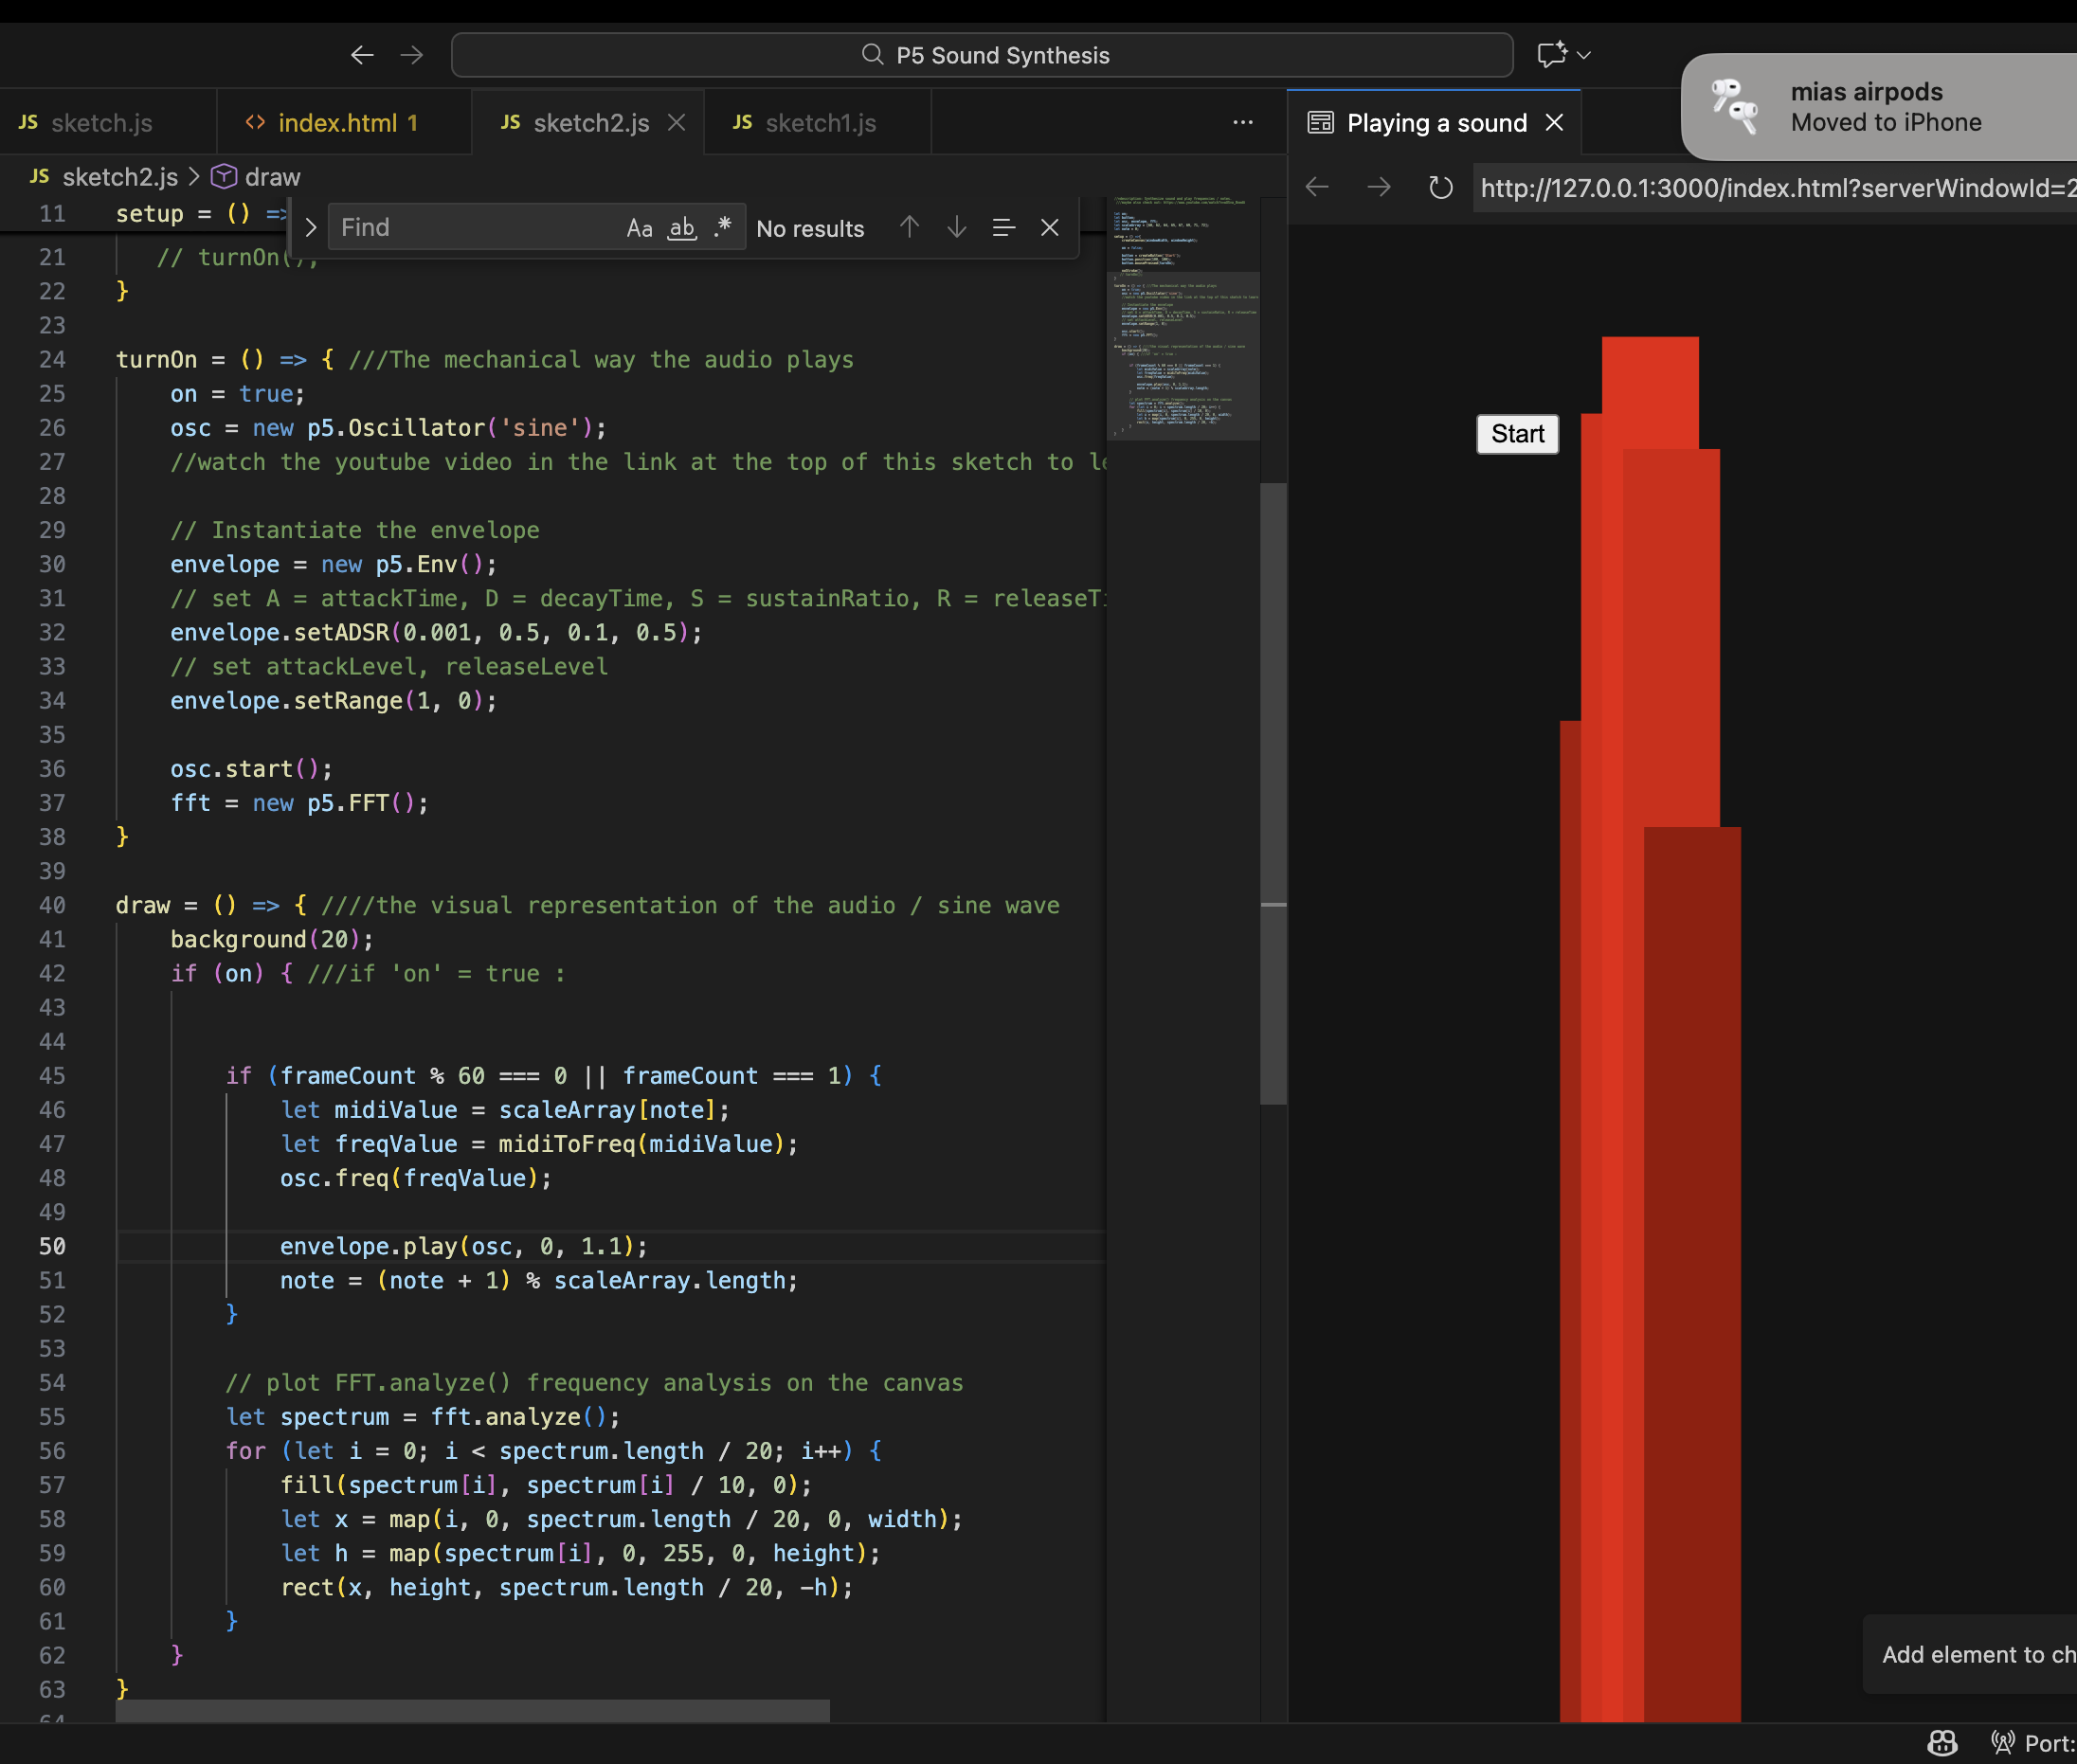This screenshot has height=1764, width=2077.
Task: Close the Find widget
Action: (1049, 228)
